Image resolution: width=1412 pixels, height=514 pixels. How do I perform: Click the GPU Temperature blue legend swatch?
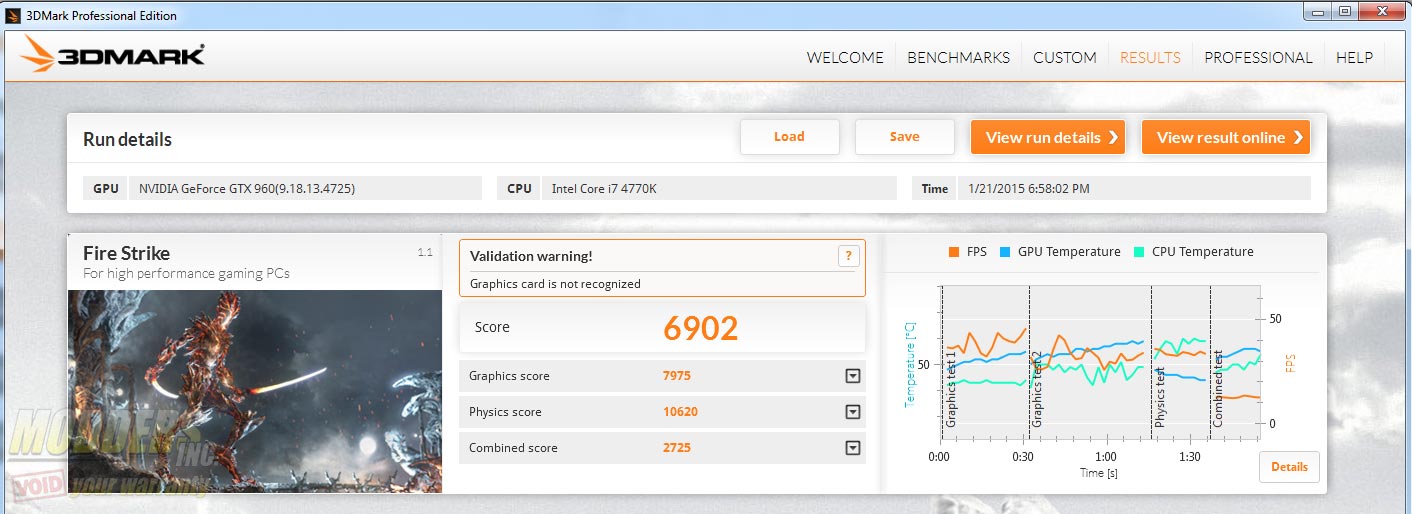pos(1004,252)
